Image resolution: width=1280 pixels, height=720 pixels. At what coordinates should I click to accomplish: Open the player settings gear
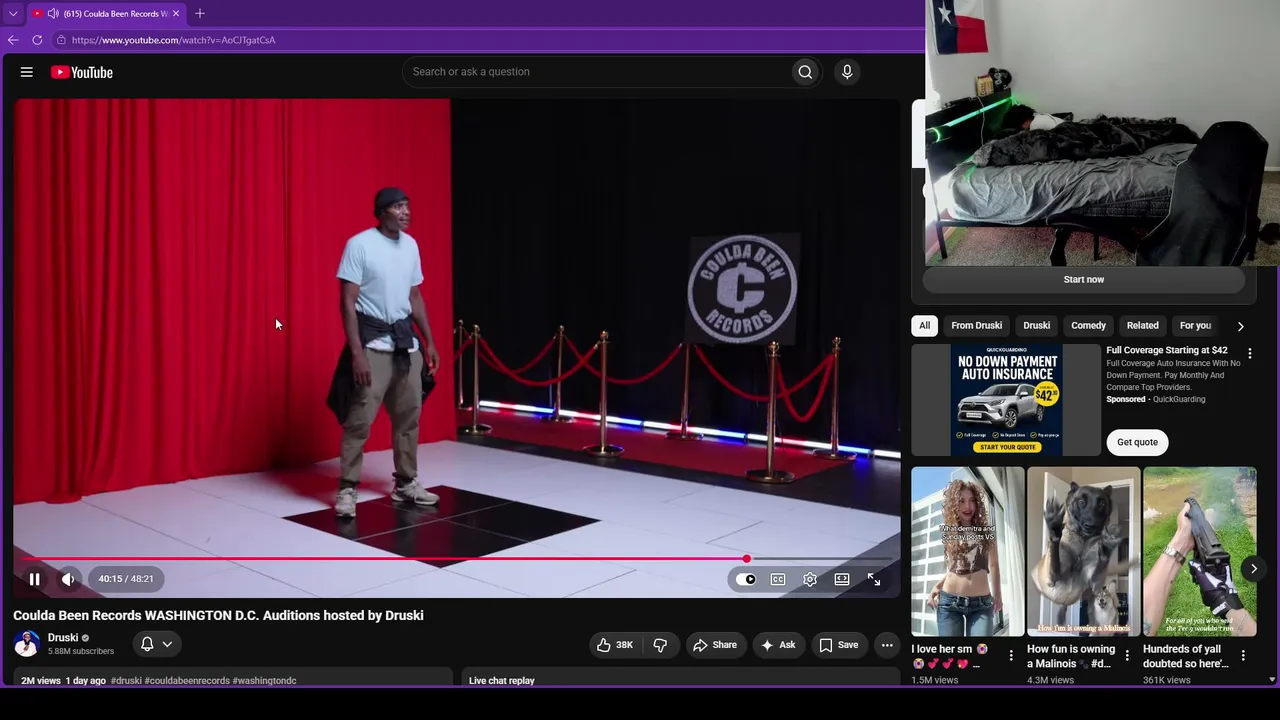[x=810, y=579]
